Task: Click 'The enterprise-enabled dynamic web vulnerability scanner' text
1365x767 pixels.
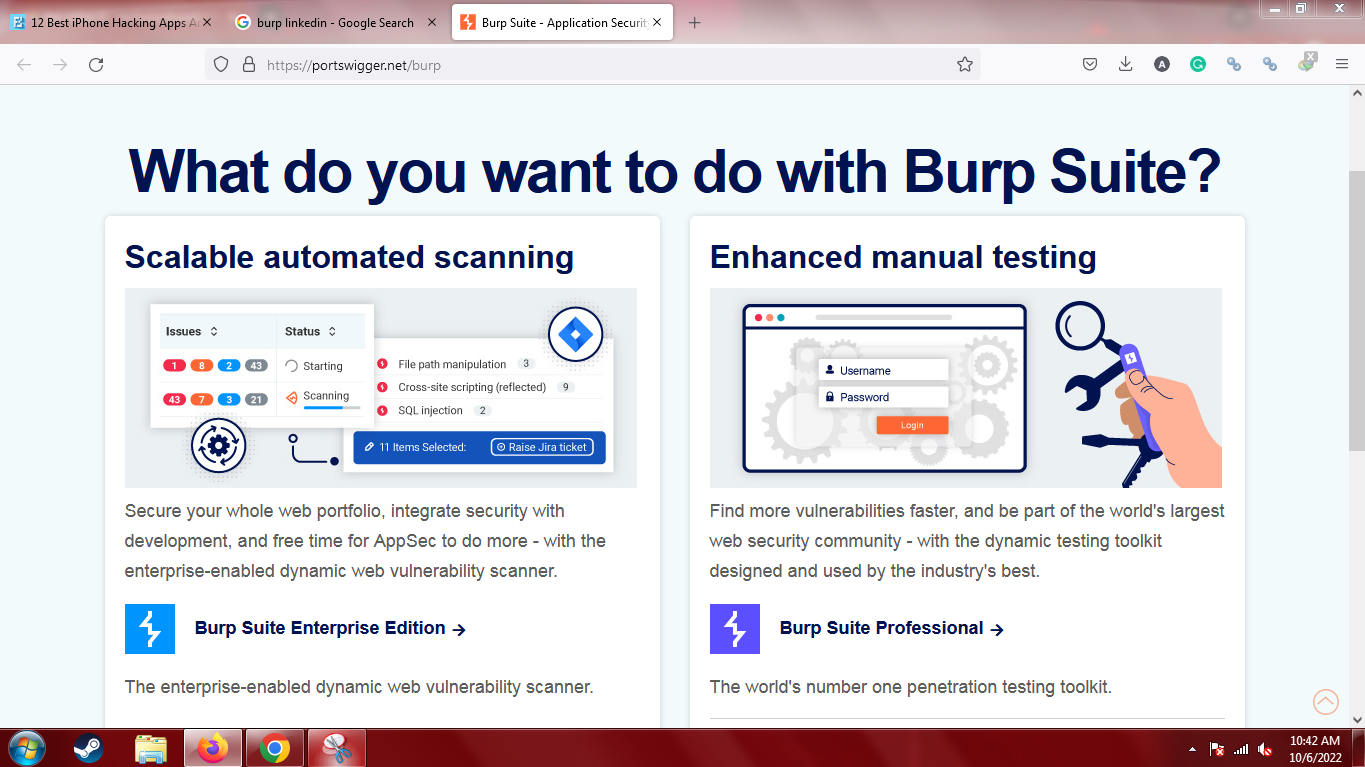Action: pyautogui.click(x=359, y=687)
